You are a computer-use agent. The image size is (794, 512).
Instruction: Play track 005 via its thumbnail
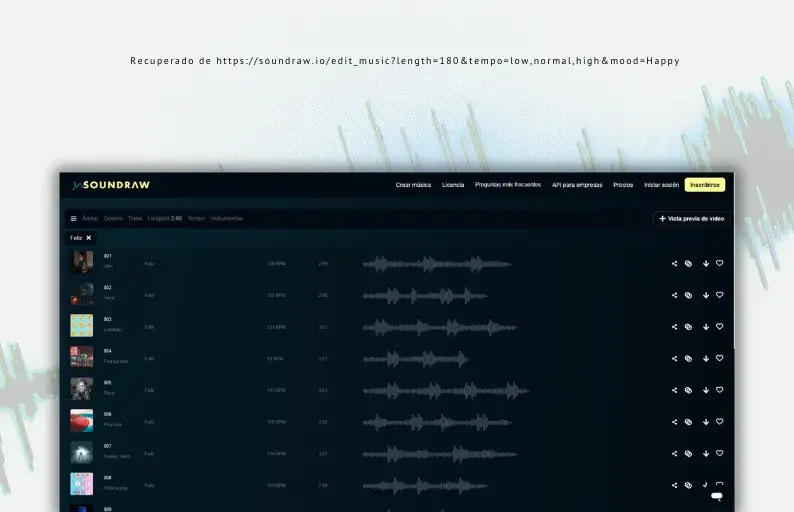82,389
